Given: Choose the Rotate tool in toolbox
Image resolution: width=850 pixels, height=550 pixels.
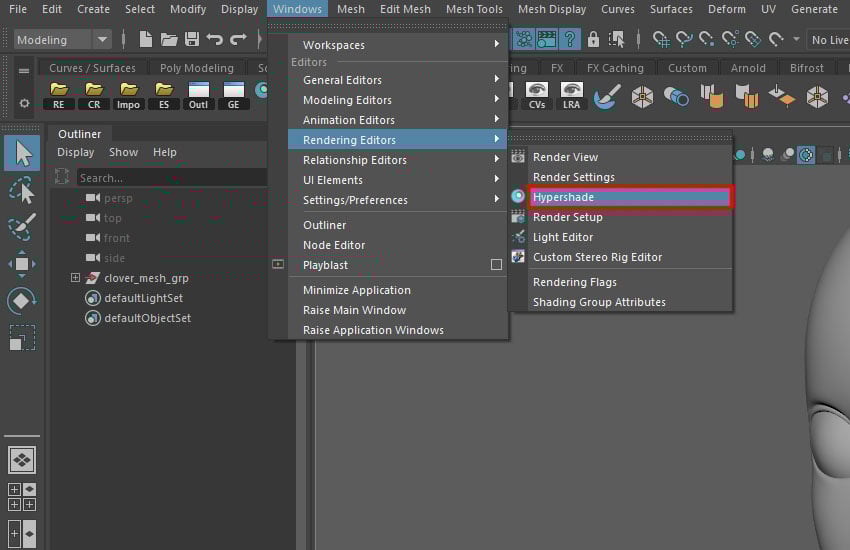Looking at the screenshot, I should 22,301.
